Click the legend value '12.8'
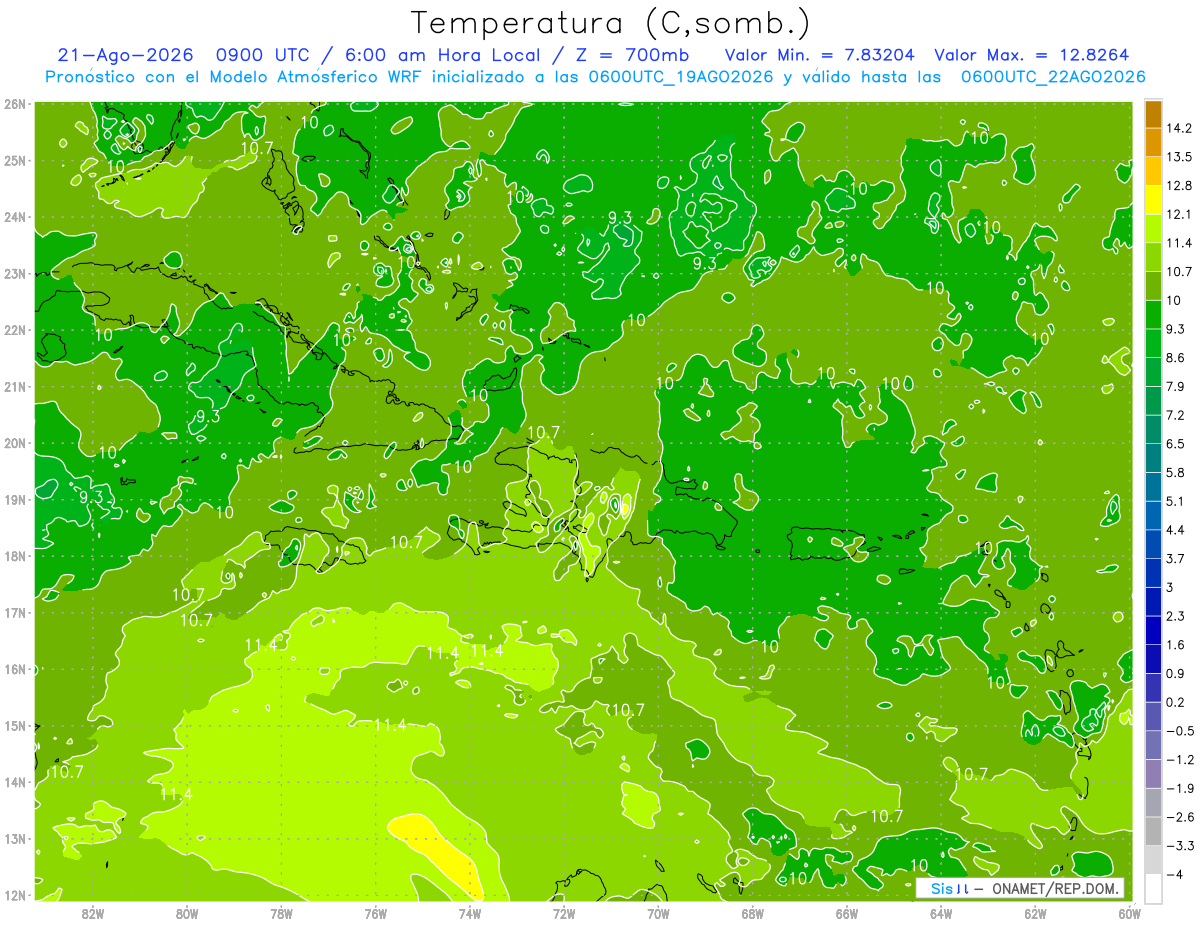The height and width of the screenshot is (927, 1200). tap(1179, 185)
